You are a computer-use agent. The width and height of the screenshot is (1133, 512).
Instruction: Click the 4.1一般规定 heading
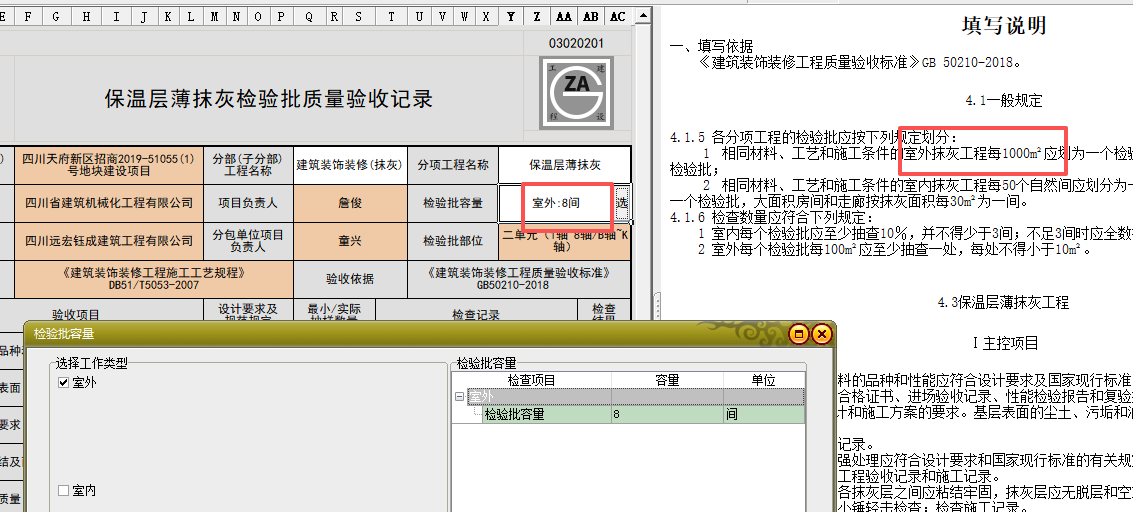pyautogui.click(x=1004, y=100)
